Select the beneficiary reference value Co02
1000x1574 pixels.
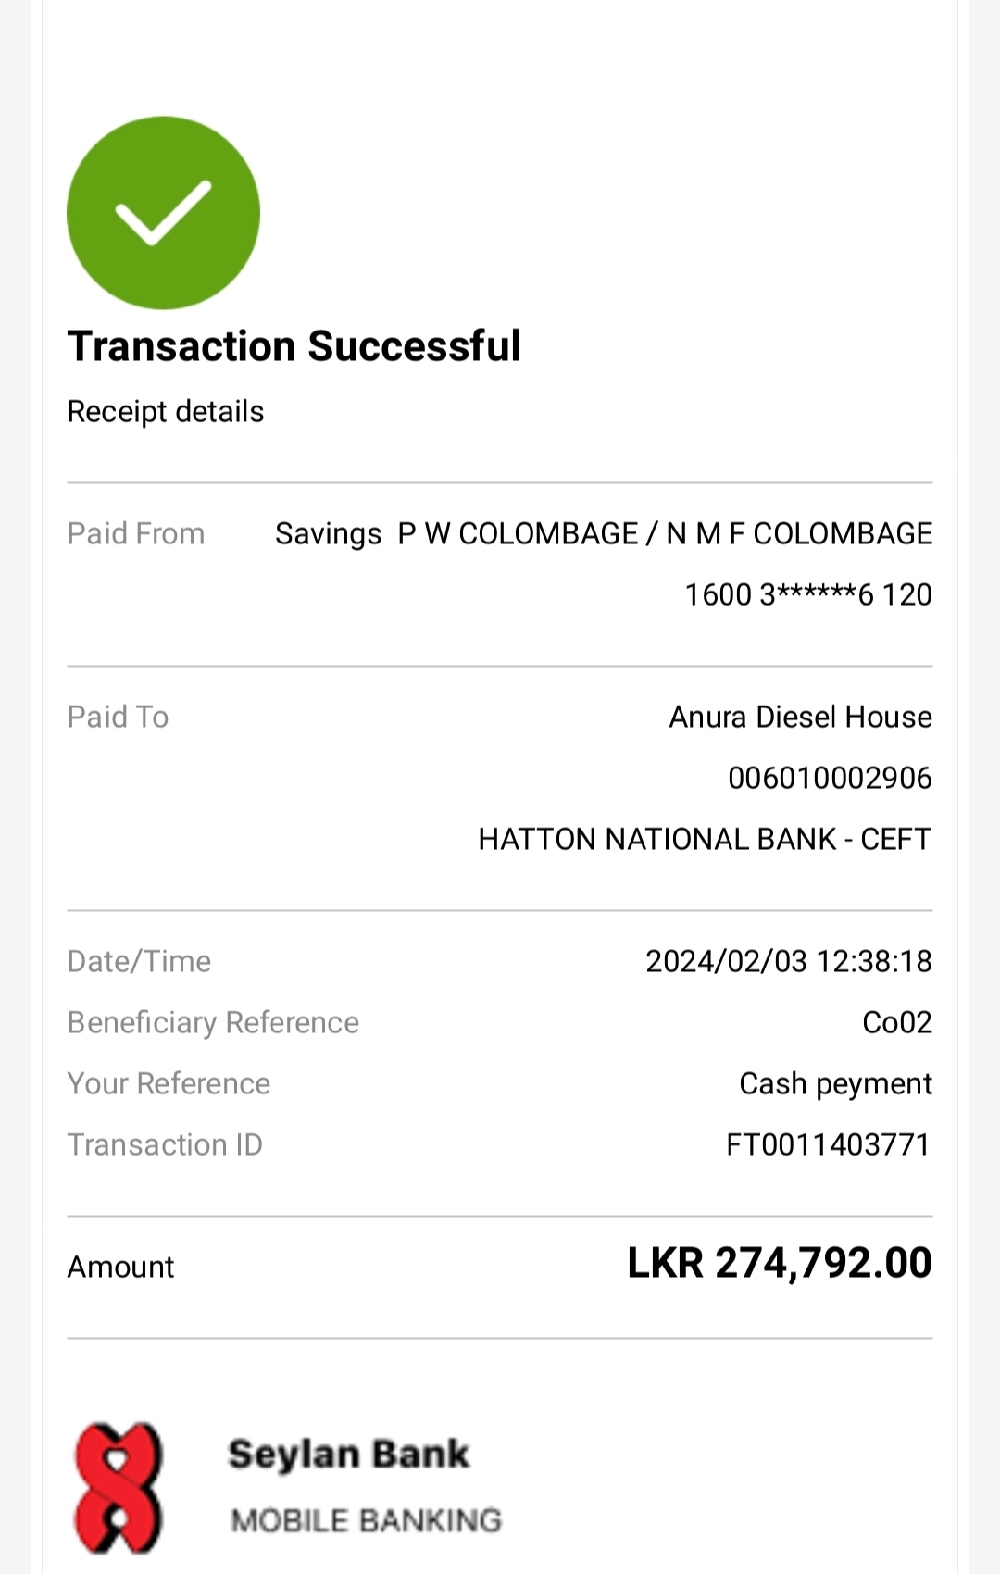(897, 1022)
